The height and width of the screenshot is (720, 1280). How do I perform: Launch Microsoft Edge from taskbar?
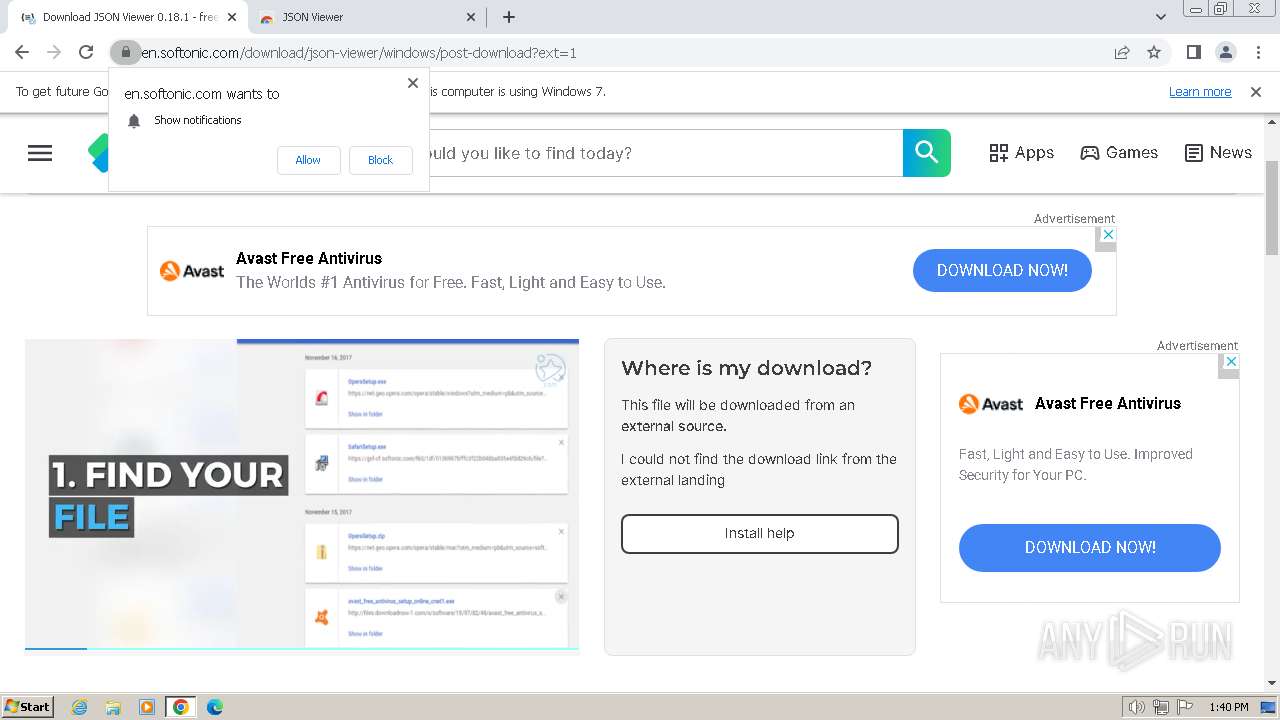(215, 707)
